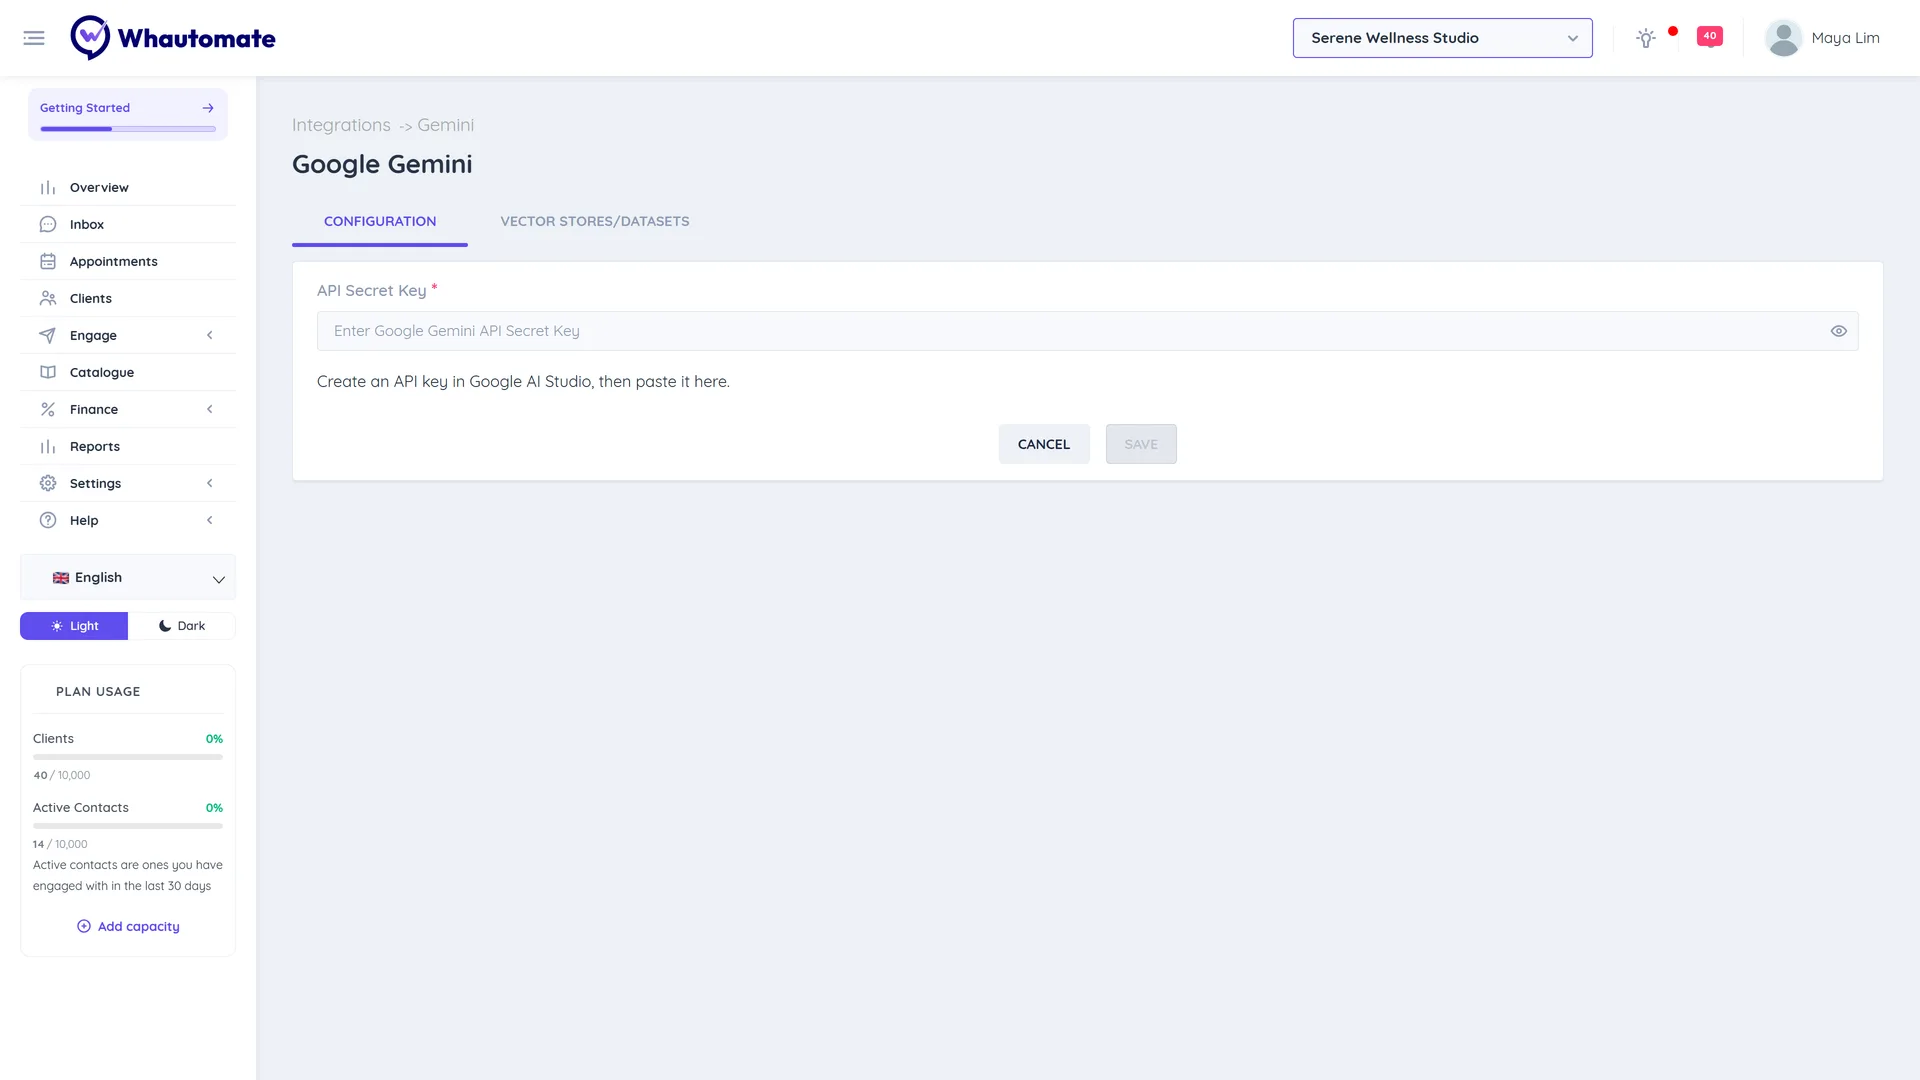Click the Whautomate logo
This screenshot has height=1080, width=1920.
point(173,38)
